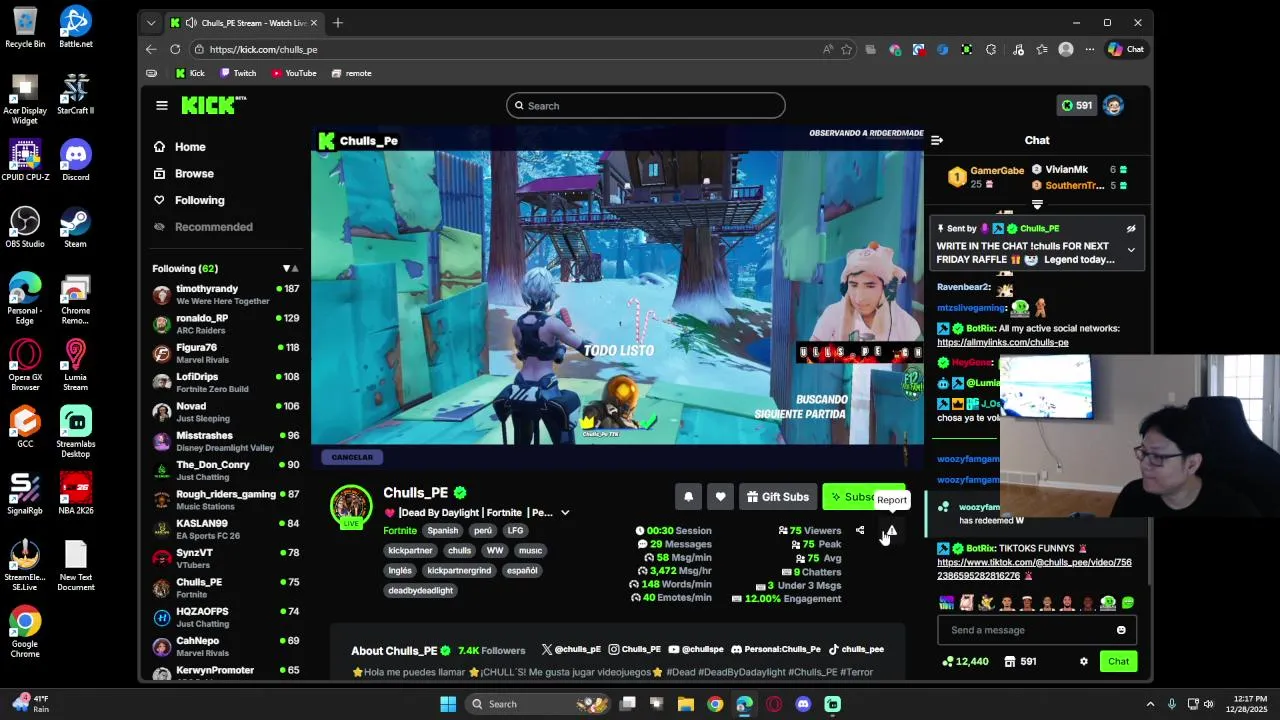
Task: Favorite this page with star icon
Action: [847, 49]
